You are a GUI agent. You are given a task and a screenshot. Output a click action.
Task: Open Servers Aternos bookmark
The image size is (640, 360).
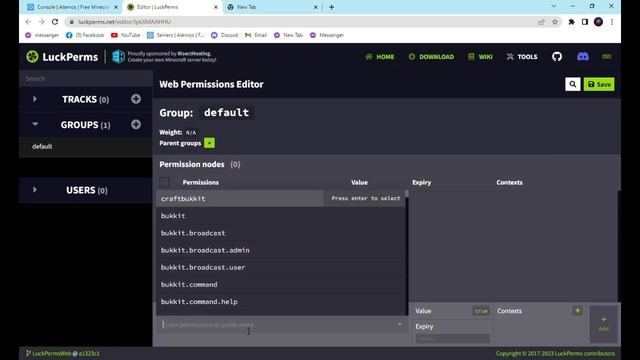coord(176,35)
